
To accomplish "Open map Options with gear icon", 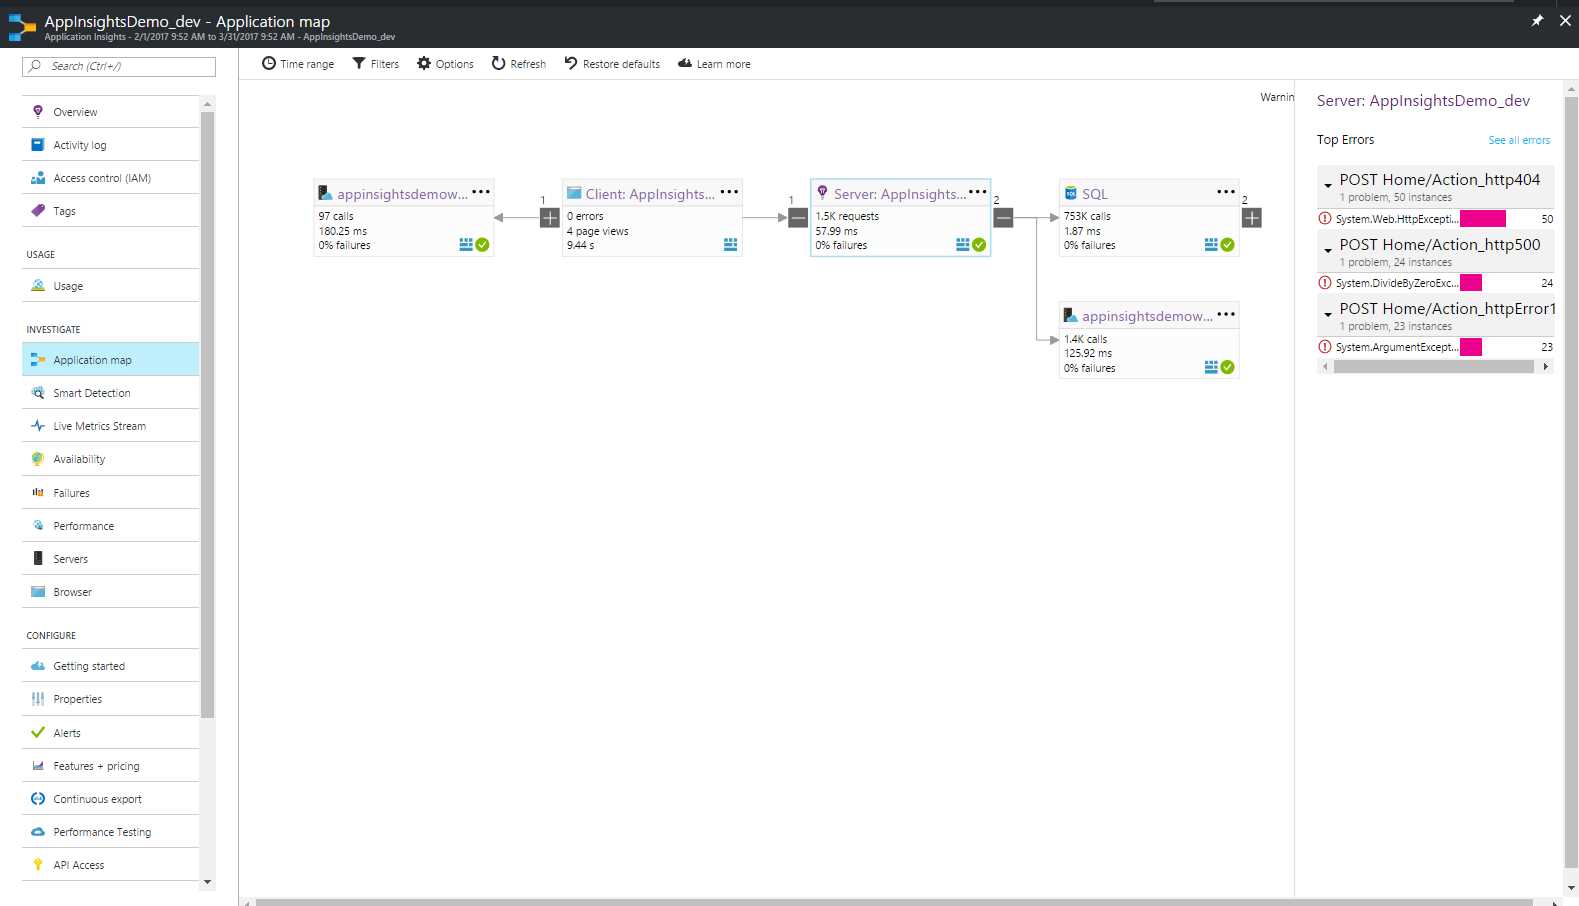I will point(446,64).
